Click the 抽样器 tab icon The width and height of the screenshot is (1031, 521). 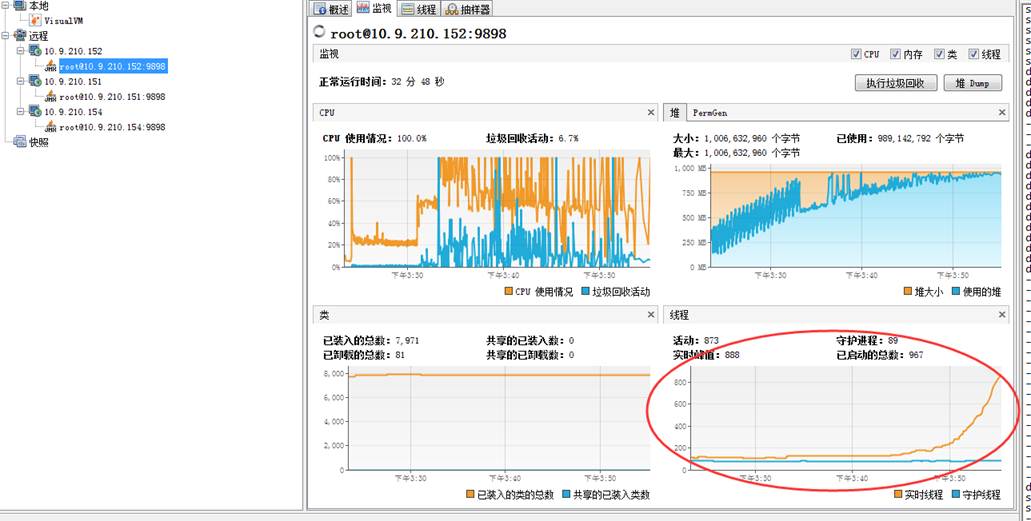[452, 9]
